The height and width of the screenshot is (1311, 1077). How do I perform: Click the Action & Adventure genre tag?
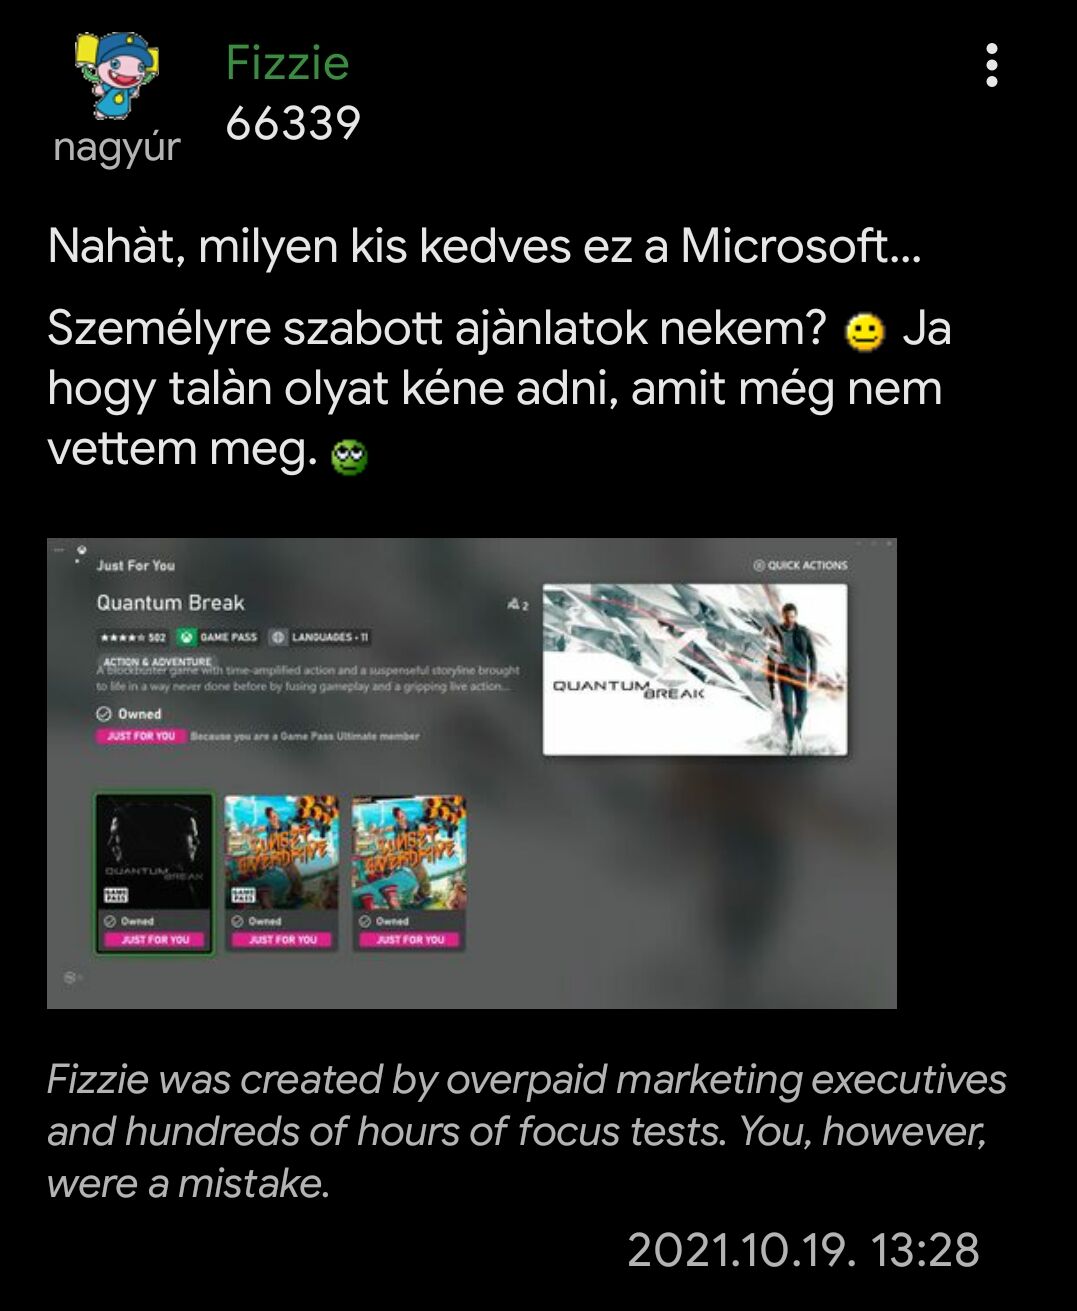[x=157, y=662]
